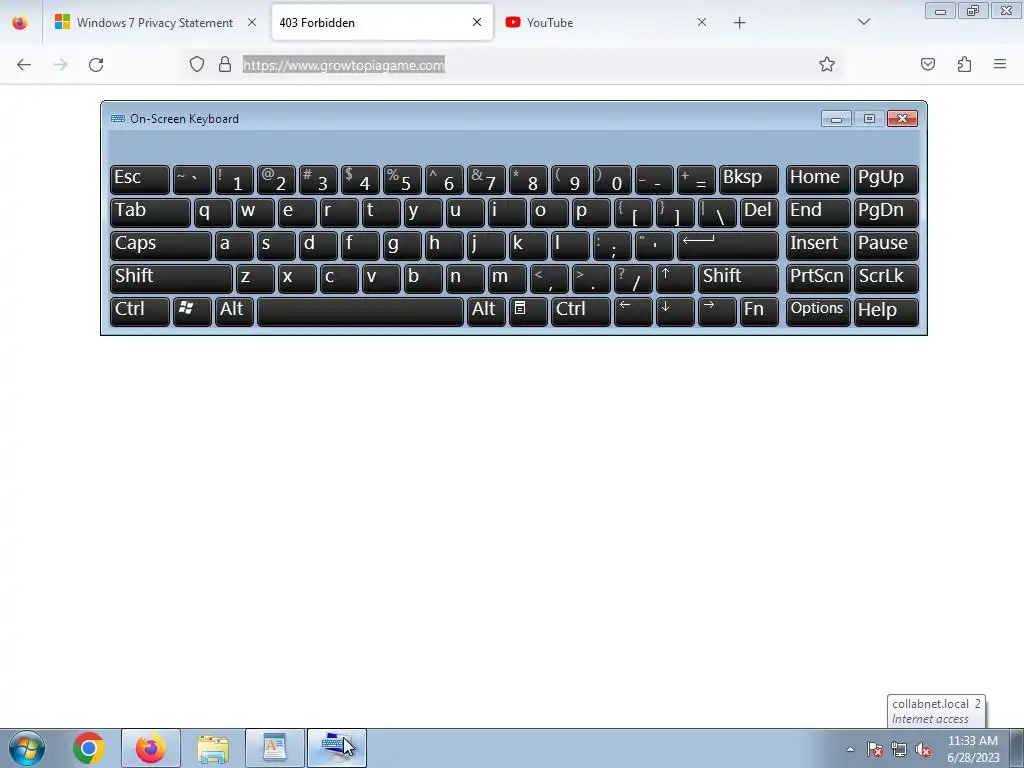Go back with the browser back arrow
Viewport: 1024px width, 768px height.
click(24, 65)
